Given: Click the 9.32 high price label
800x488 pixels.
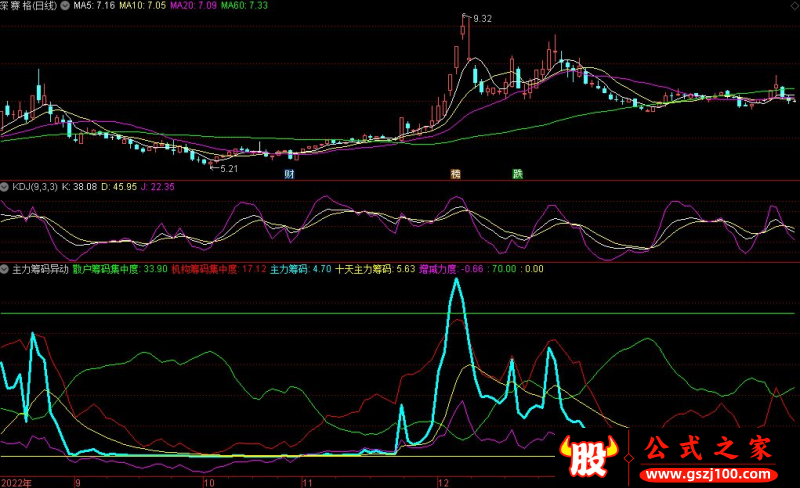Looking at the screenshot, I should [482, 19].
